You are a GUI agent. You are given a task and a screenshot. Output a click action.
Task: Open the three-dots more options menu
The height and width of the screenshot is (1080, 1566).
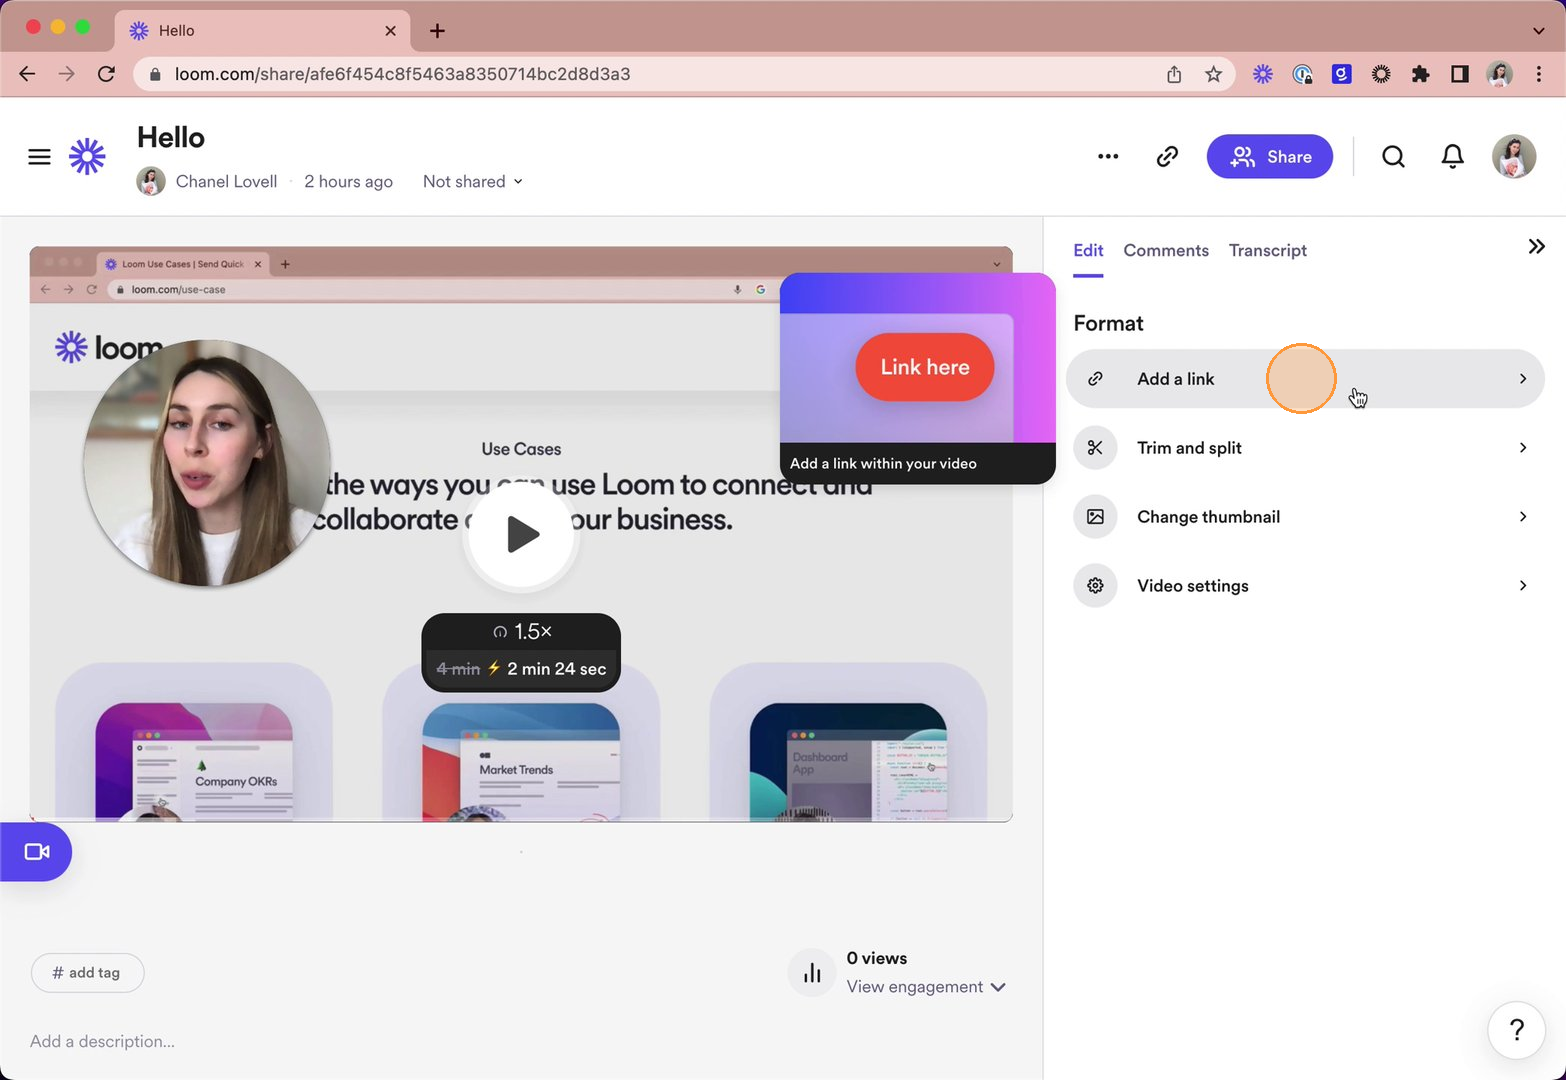tap(1108, 156)
